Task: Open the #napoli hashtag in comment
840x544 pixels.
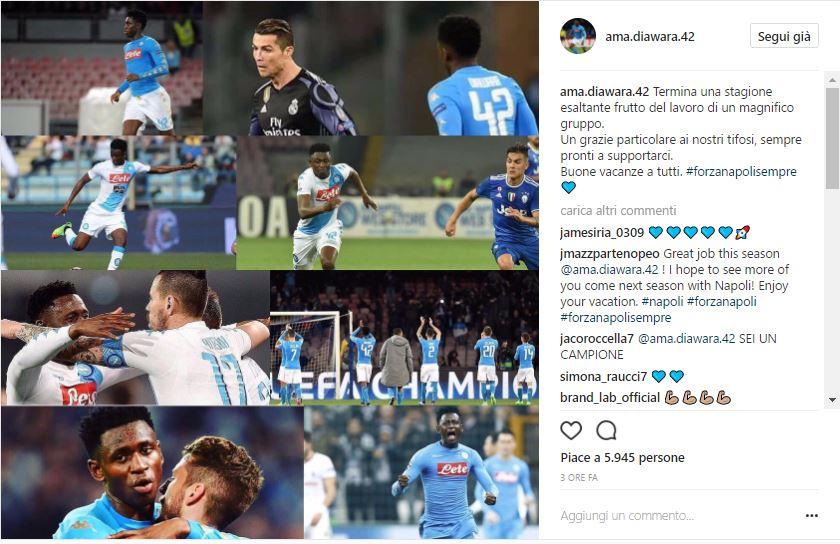Action: pos(662,301)
